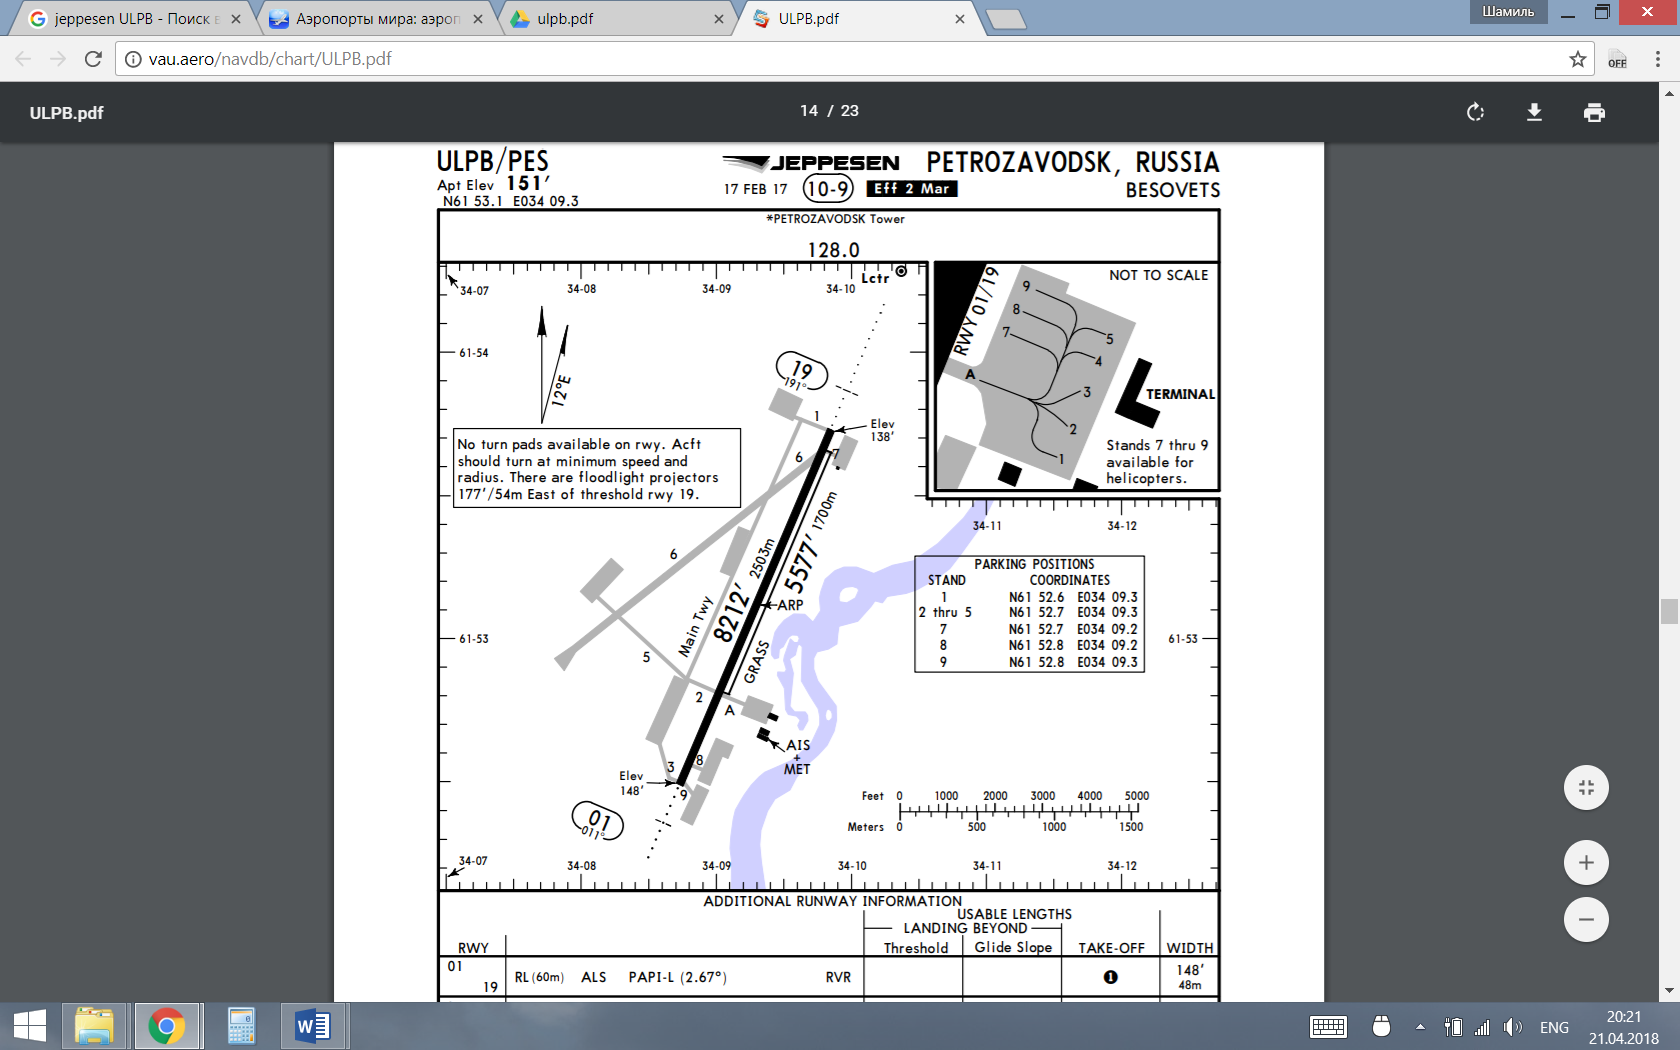Switch input language from ENG
1680x1050 pixels.
pos(1554,1027)
